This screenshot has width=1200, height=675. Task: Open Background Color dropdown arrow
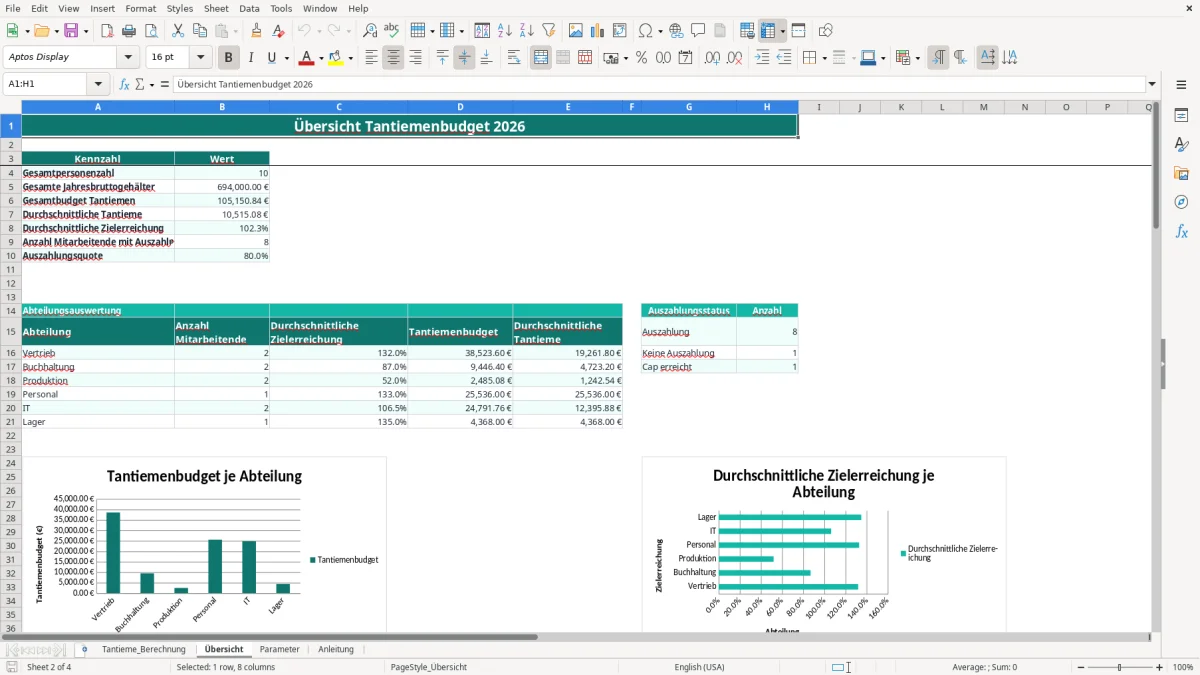coord(350,58)
